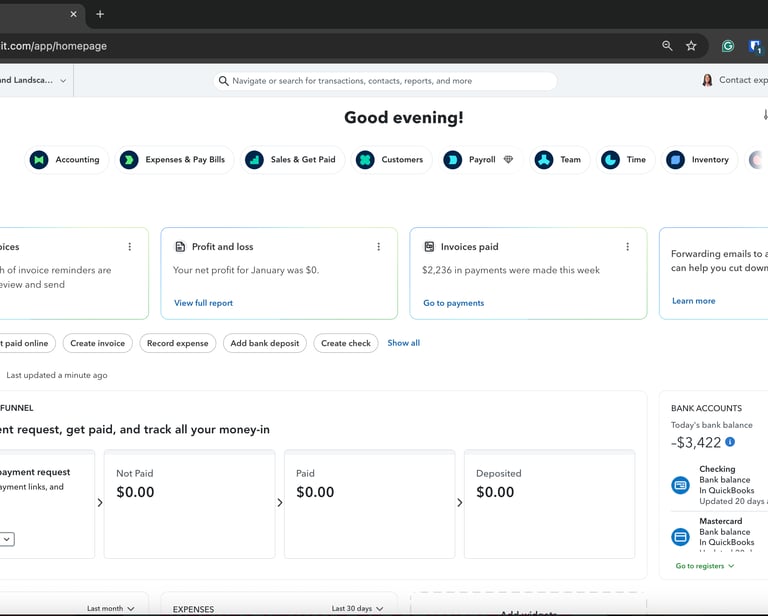Click the BANK ACCOUNTS heading
This screenshot has height=616, width=768.
pyautogui.click(x=706, y=408)
